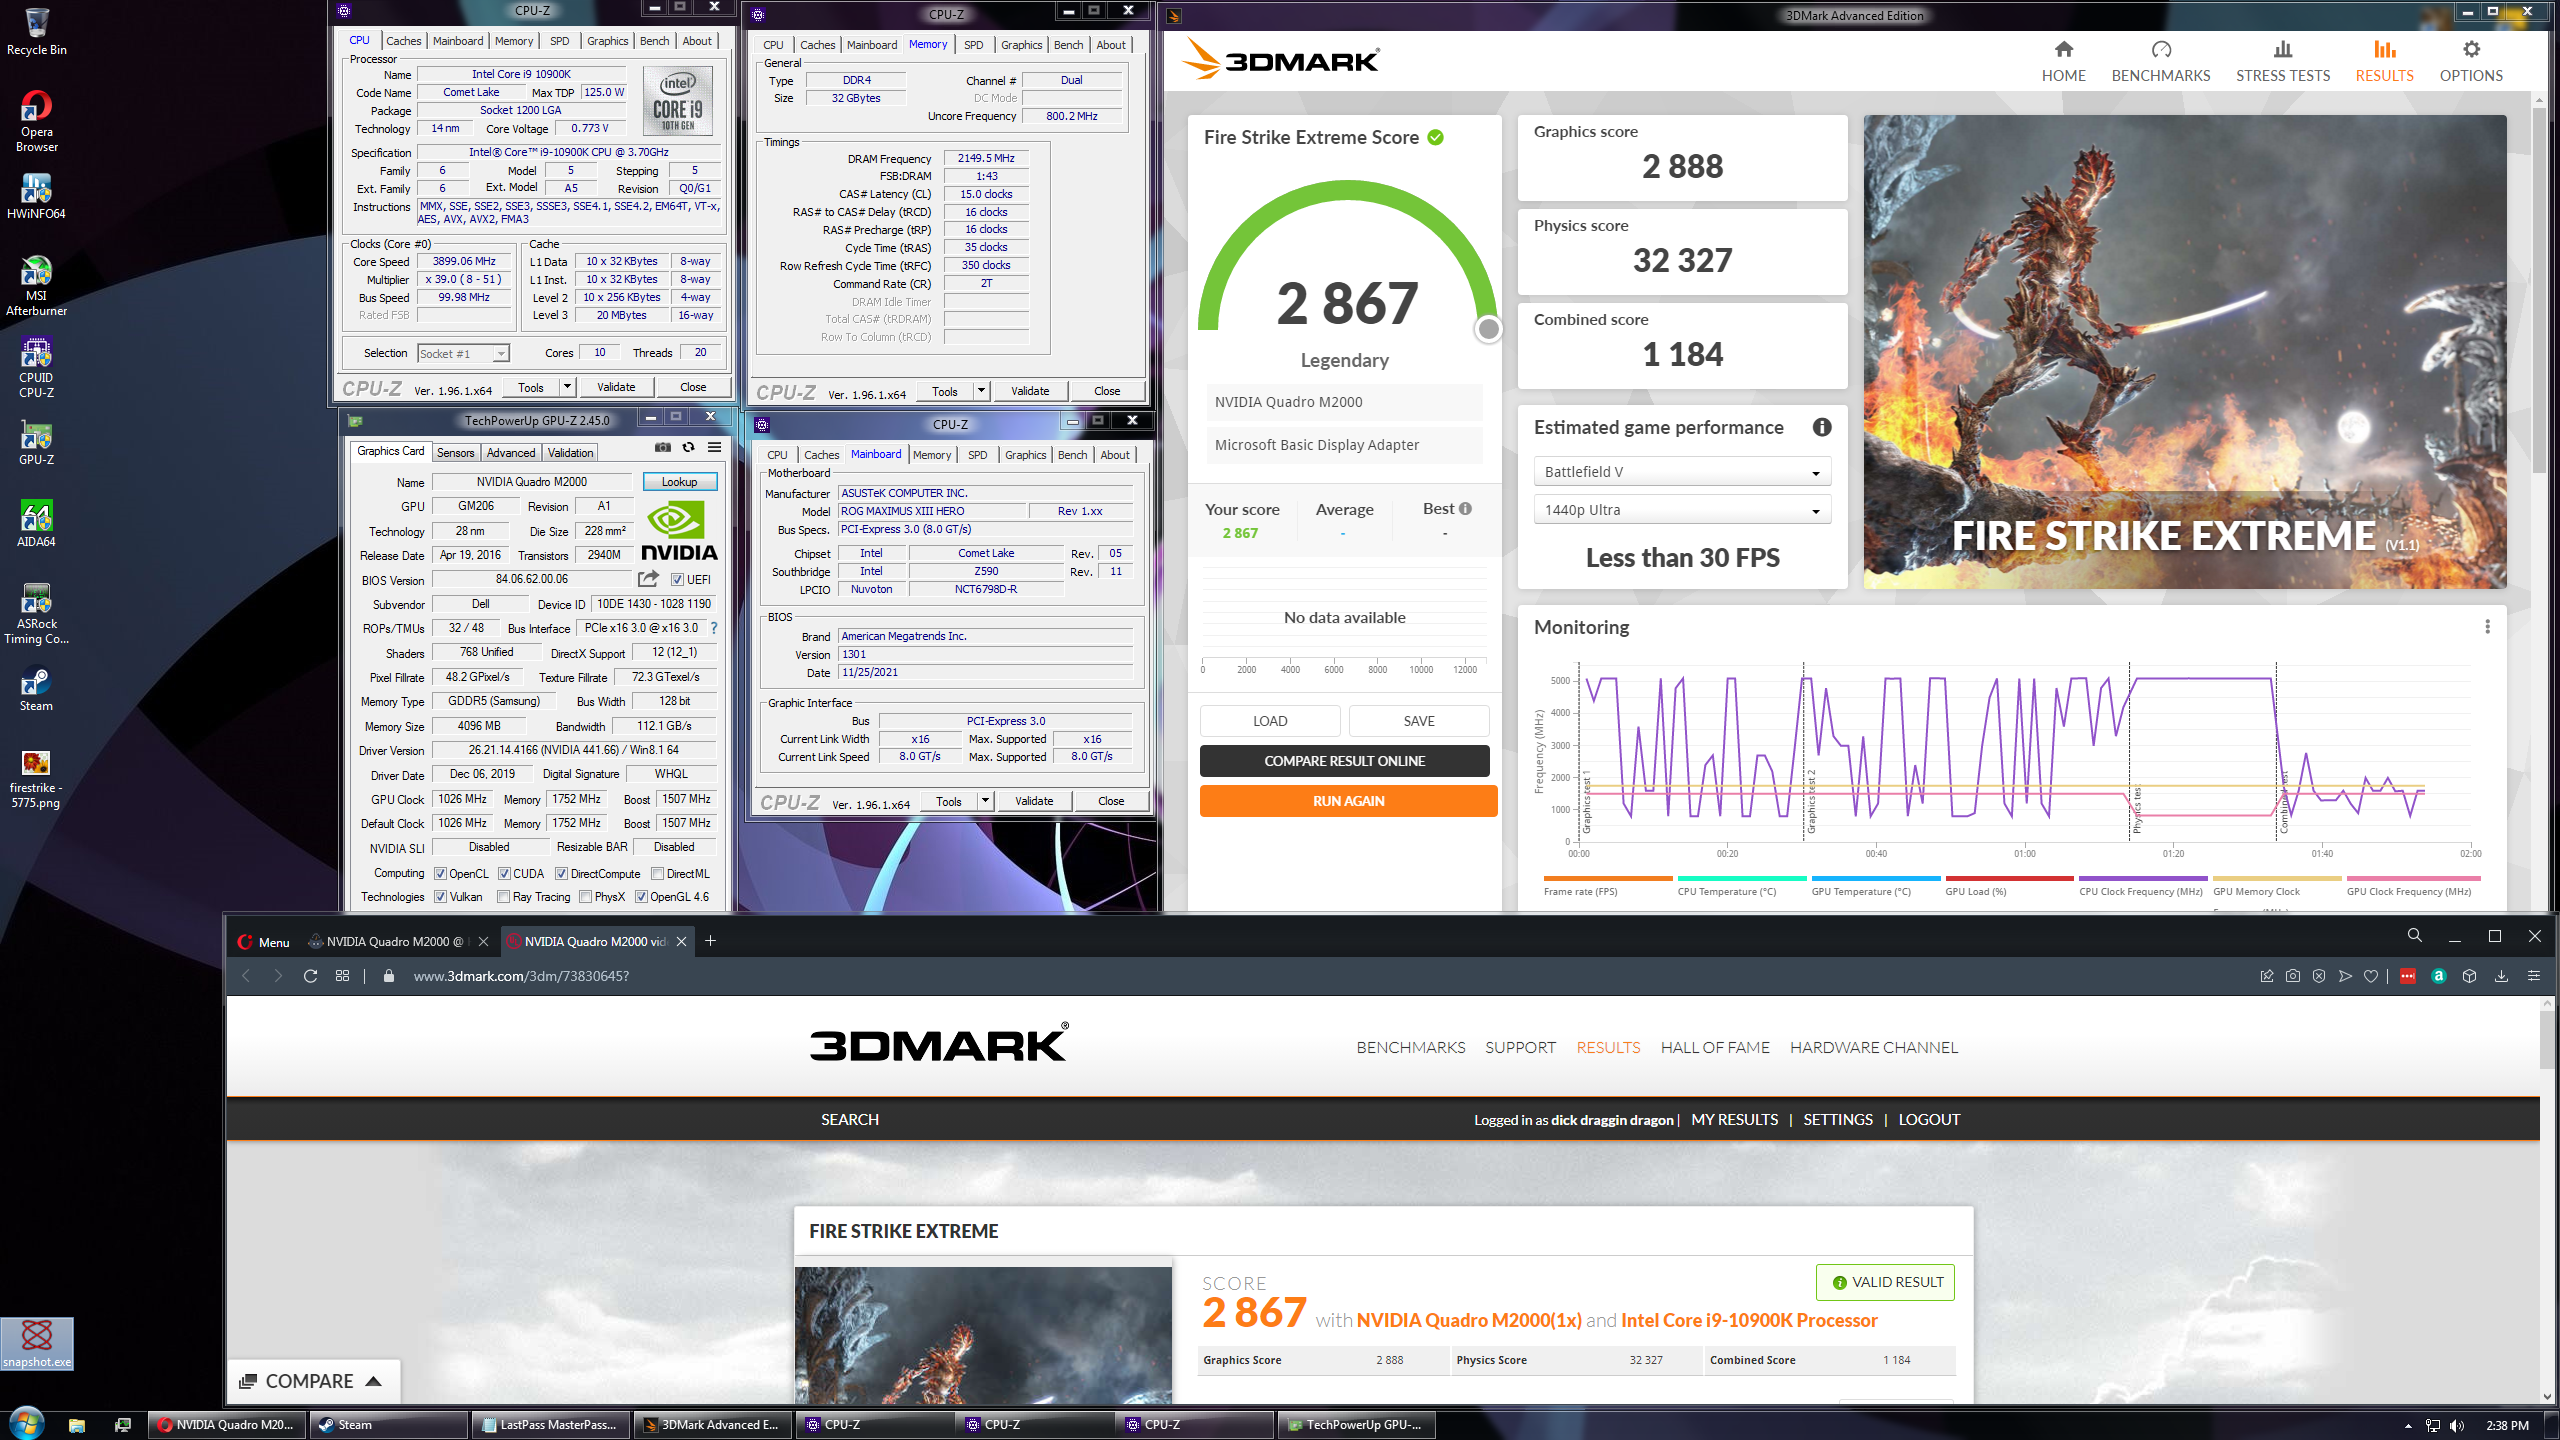Open GPU-Z hamburger menu icon

coord(714,447)
